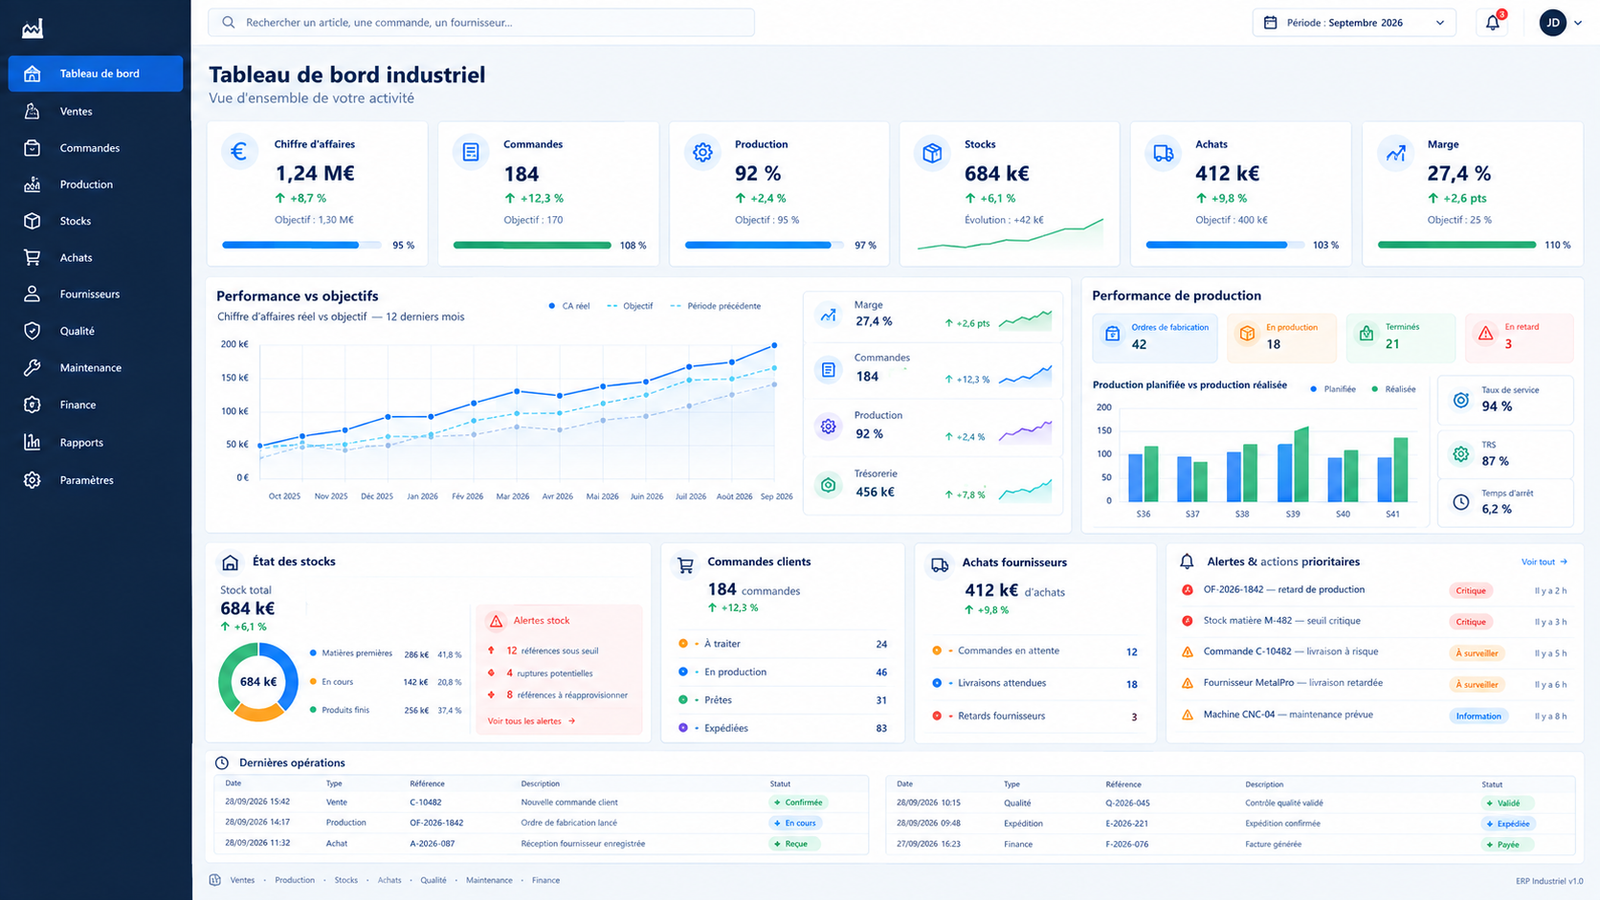Click the Confirmée status badge for C-10482

pyautogui.click(x=798, y=802)
